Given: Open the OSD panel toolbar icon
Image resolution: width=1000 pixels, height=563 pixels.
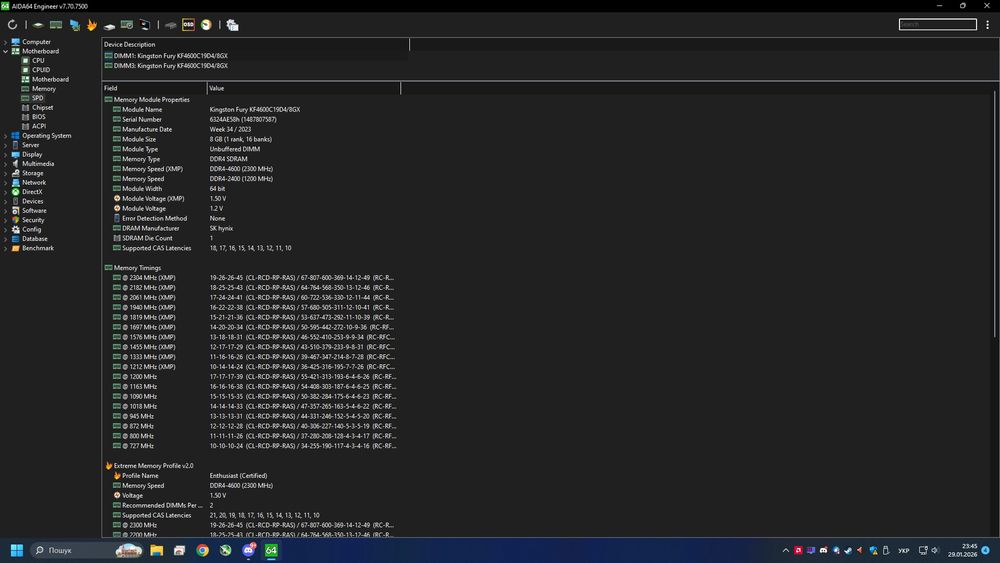Looking at the screenshot, I should click(188, 25).
